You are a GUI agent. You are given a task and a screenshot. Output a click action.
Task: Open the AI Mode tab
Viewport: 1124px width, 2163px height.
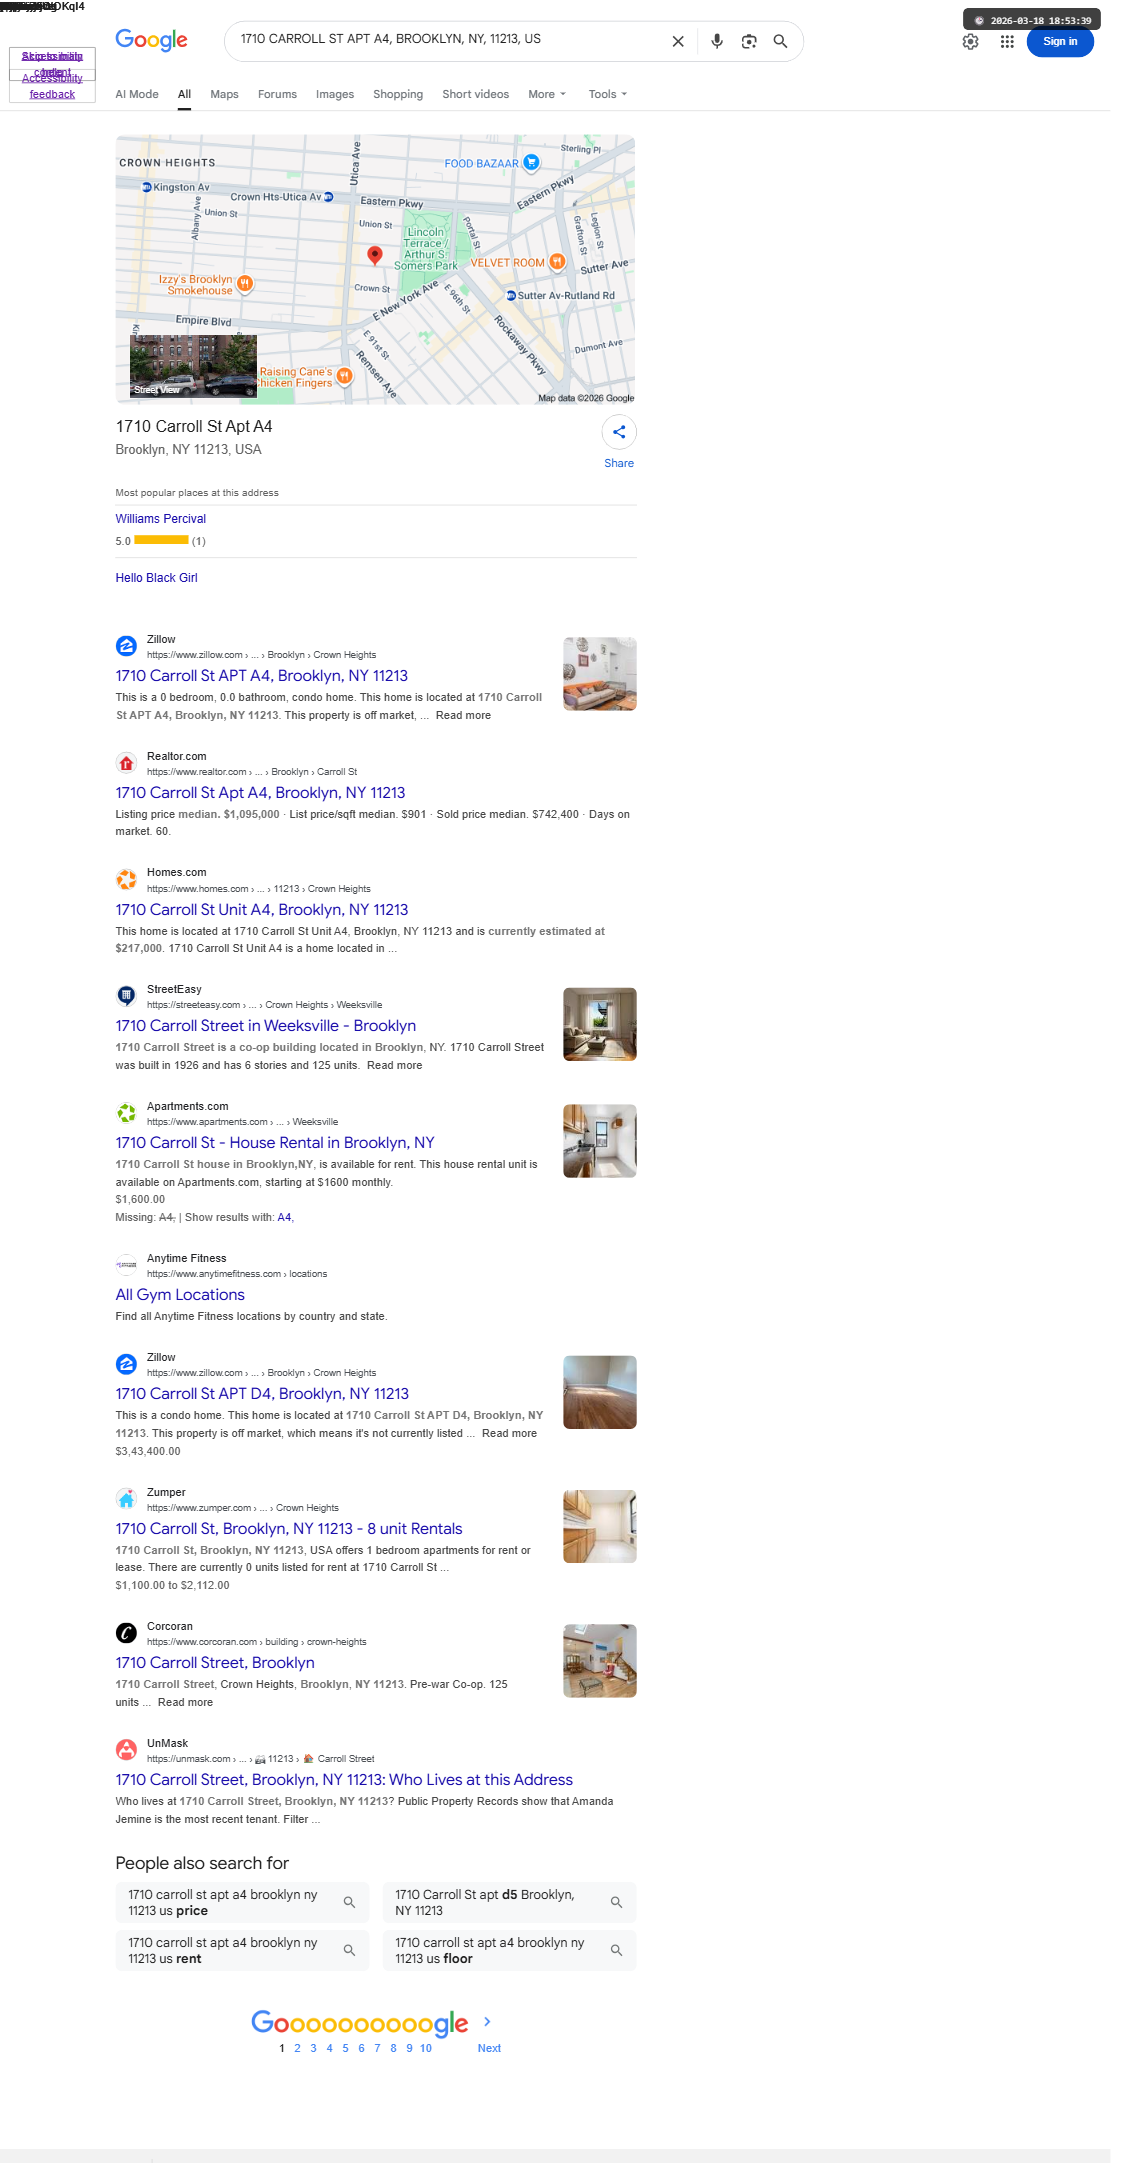coord(137,94)
